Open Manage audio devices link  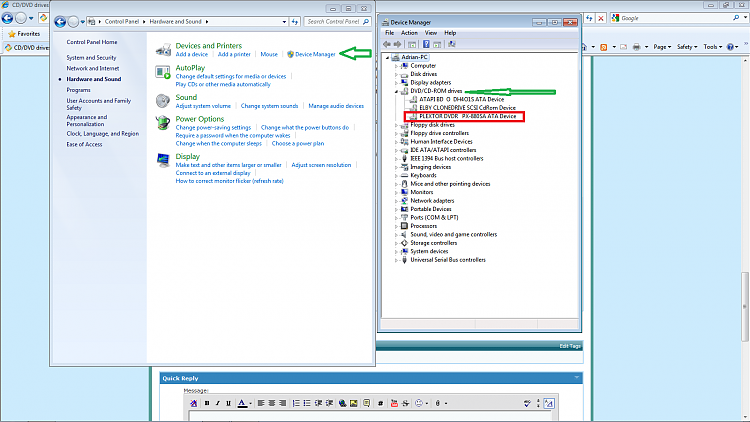click(336, 106)
